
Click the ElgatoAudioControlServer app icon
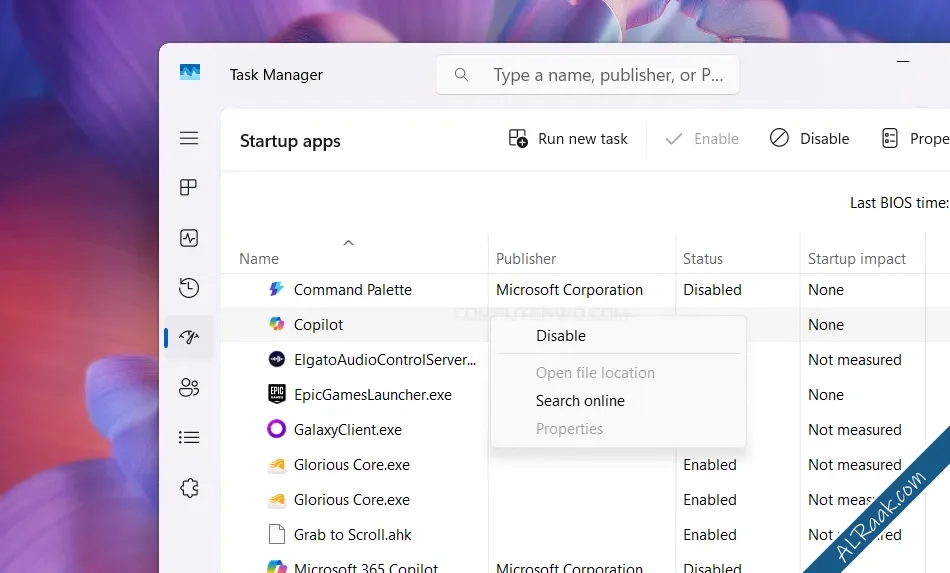(x=276, y=359)
